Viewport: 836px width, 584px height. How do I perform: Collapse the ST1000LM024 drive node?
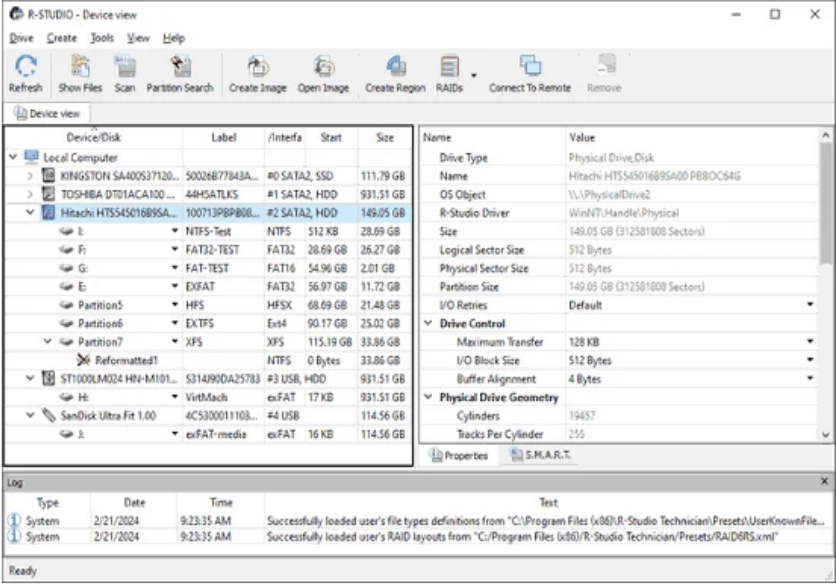click(30, 378)
